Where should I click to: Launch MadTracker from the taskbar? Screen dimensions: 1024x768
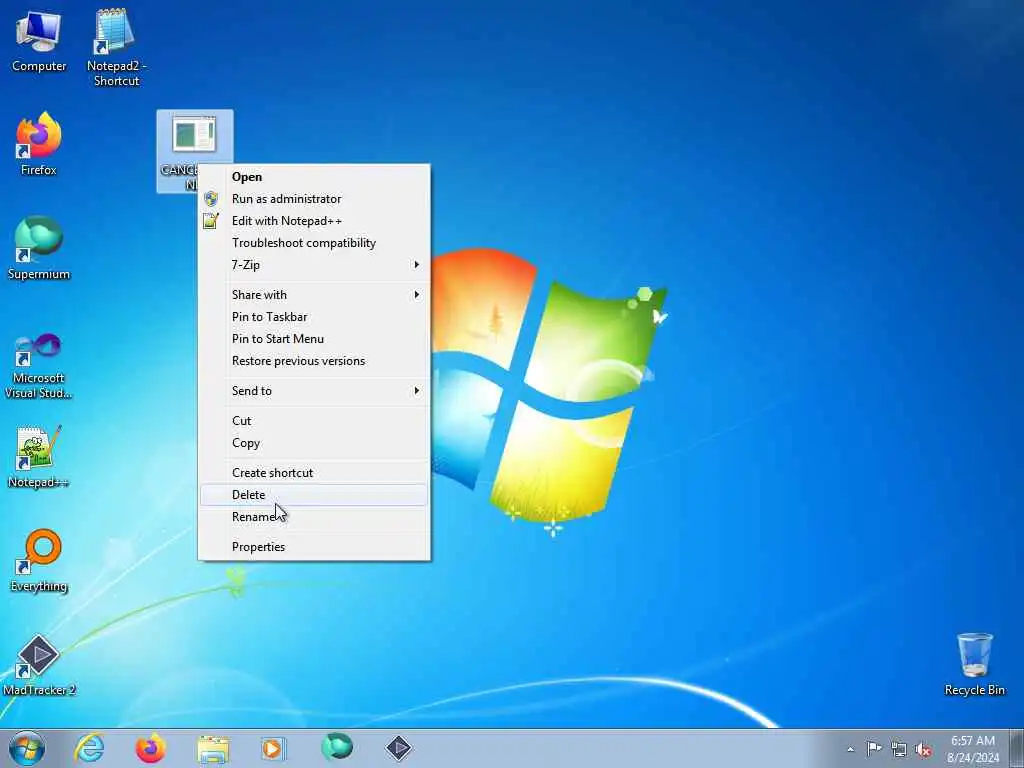(x=398, y=748)
